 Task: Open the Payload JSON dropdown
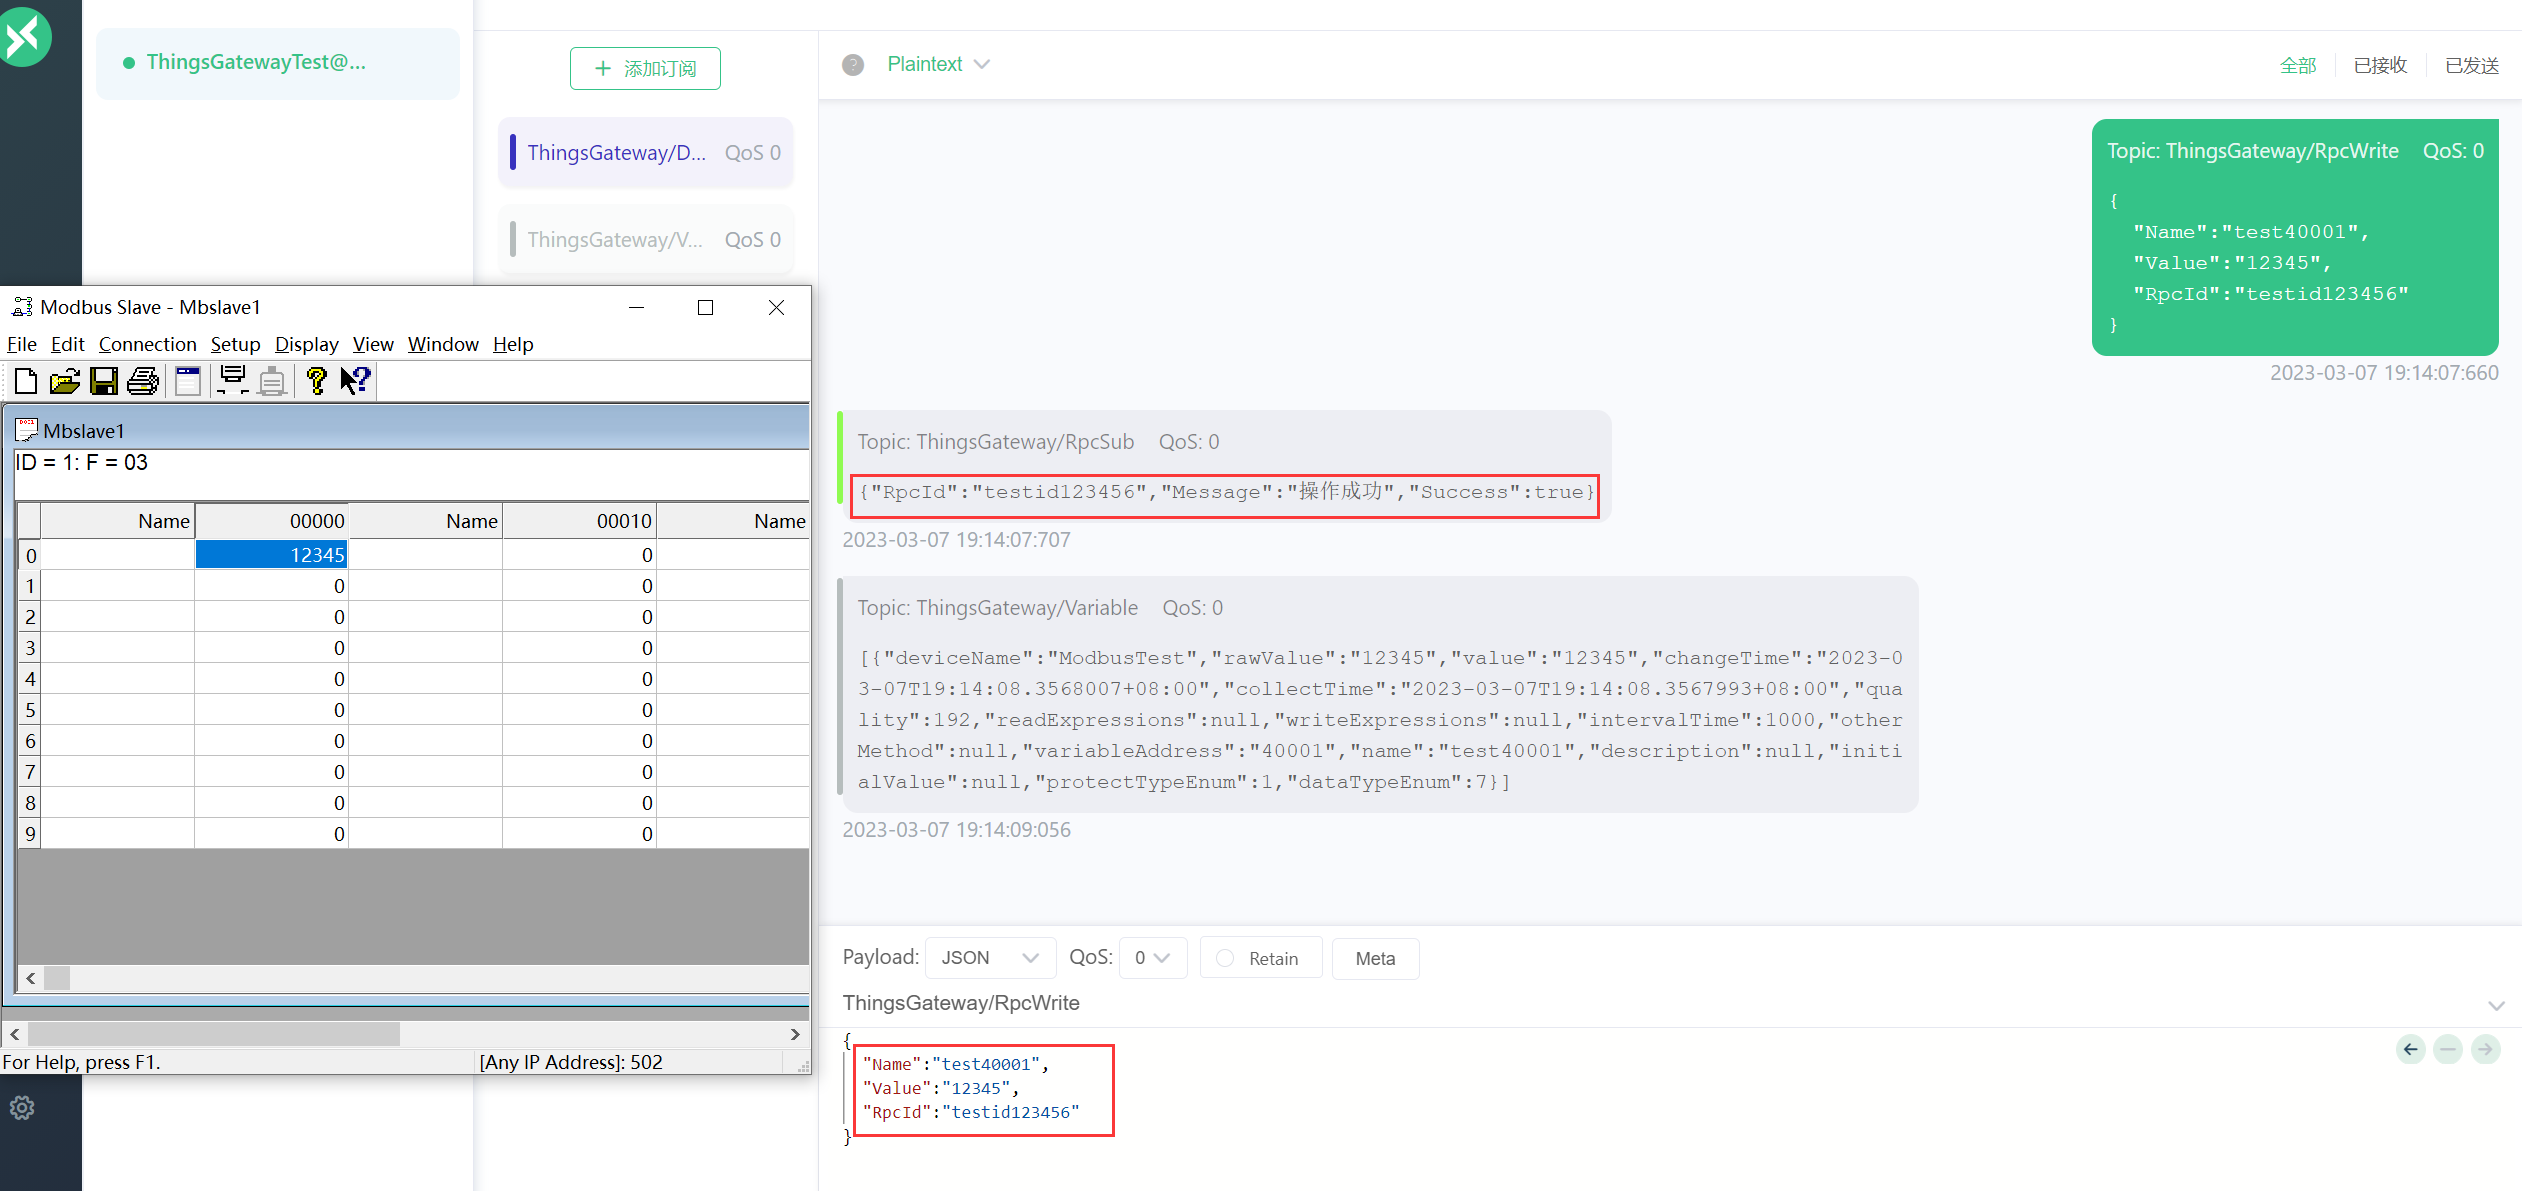(990, 958)
